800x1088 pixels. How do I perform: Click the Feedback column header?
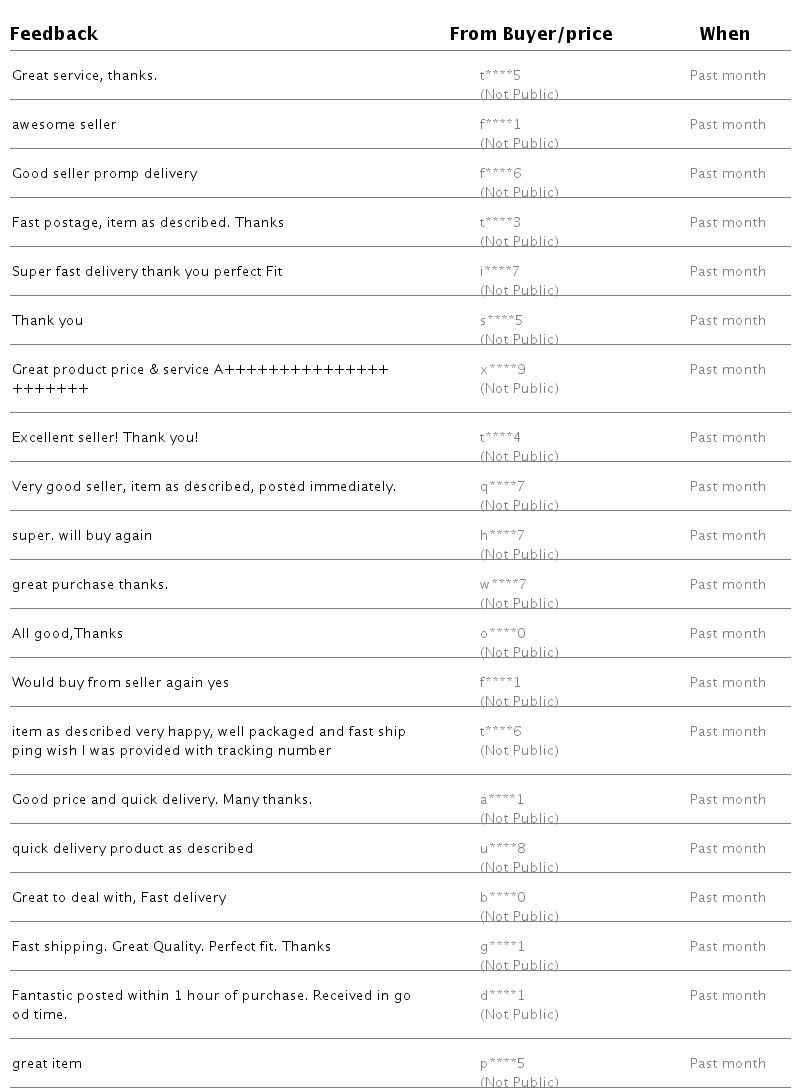point(54,34)
